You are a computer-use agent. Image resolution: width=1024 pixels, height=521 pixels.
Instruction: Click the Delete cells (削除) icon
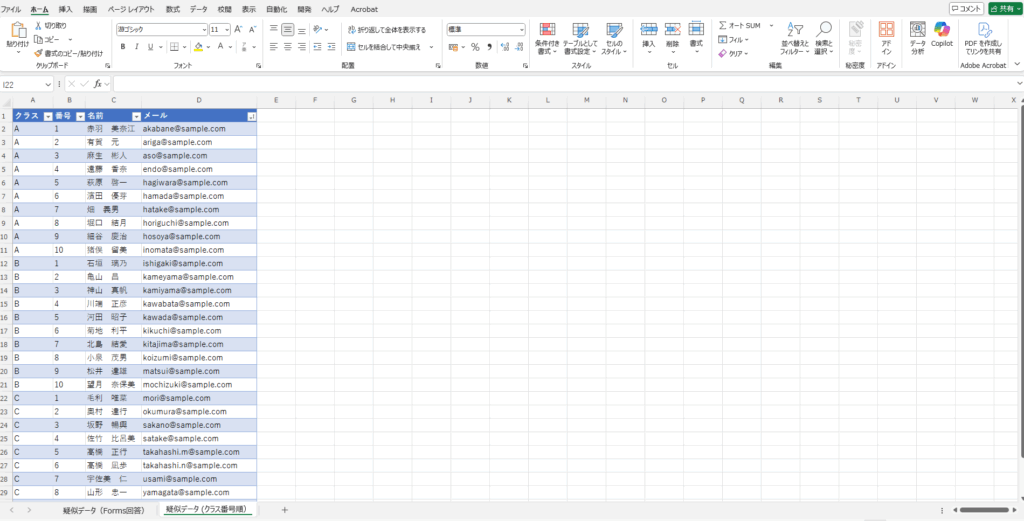tap(673, 29)
